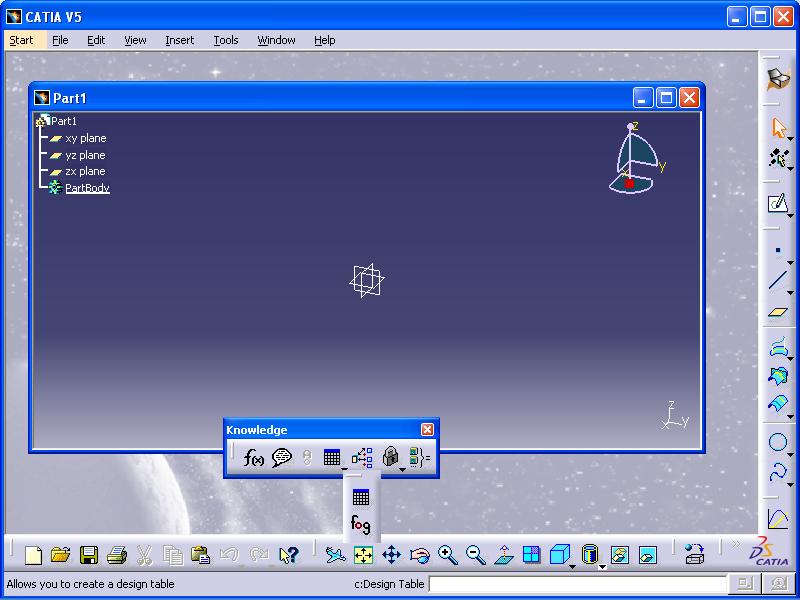Select PartBody in the specification tree
This screenshot has height=600, width=800.
87,188
